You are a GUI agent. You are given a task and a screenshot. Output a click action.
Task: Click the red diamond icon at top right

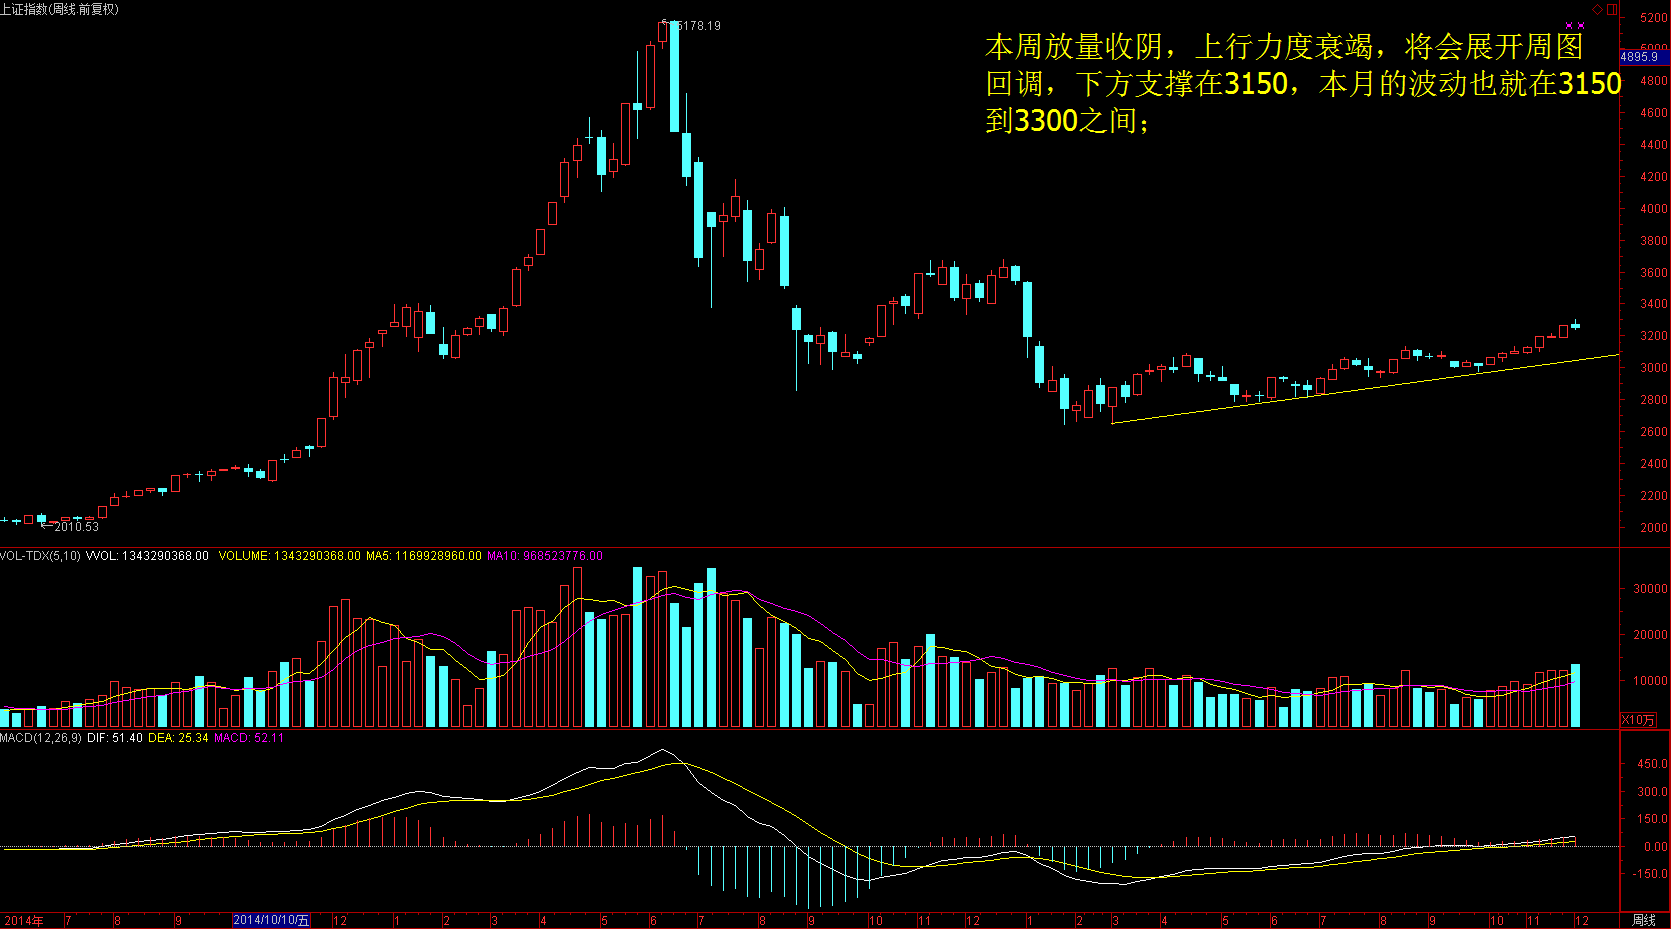click(1598, 9)
